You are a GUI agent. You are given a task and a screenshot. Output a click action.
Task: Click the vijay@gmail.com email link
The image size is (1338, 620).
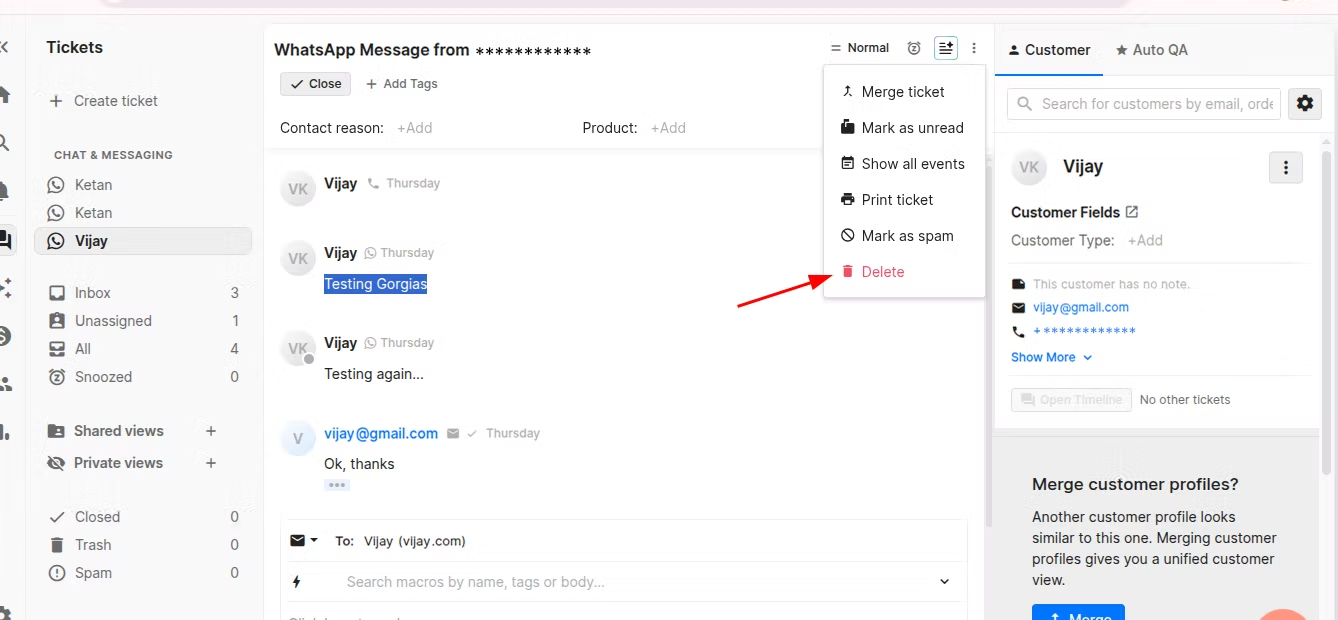tap(1081, 308)
